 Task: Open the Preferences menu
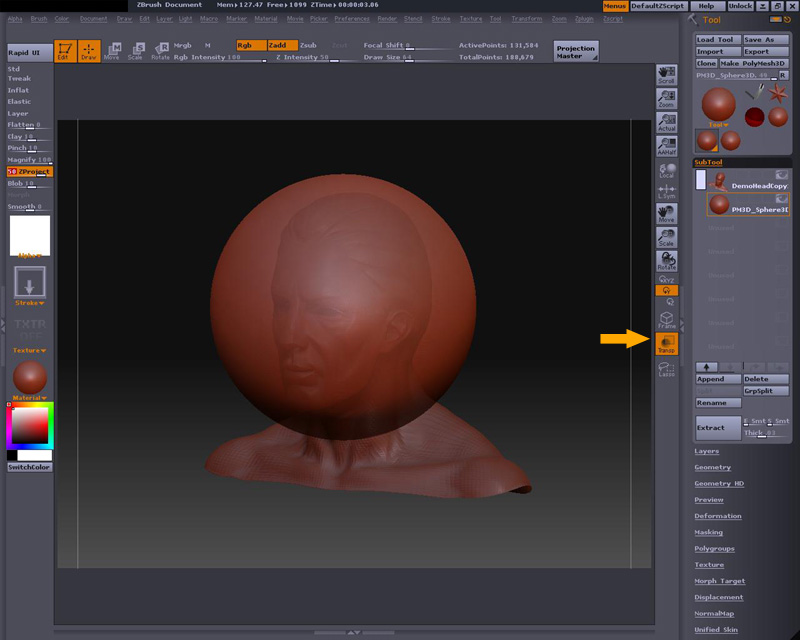point(351,19)
